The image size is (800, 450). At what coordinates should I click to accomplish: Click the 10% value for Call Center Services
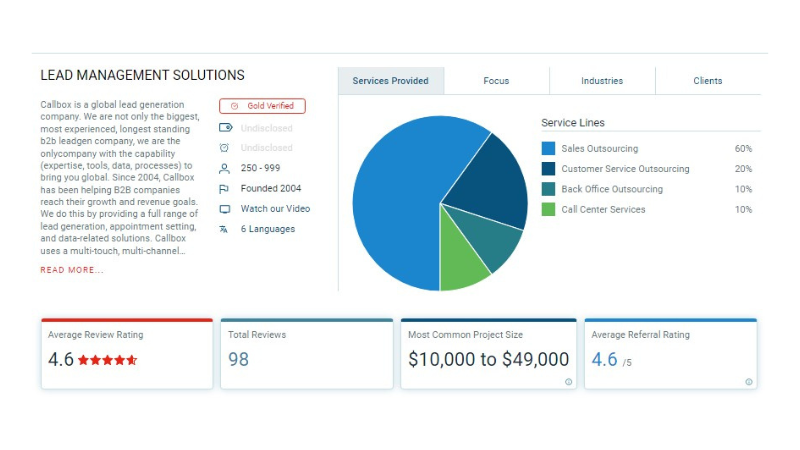[743, 210]
